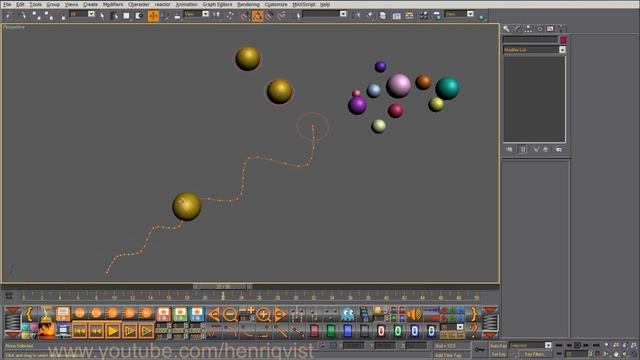The width and height of the screenshot is (640, 360).
Task: Click the Quick Render teapot icon
Action: point(482,16)
